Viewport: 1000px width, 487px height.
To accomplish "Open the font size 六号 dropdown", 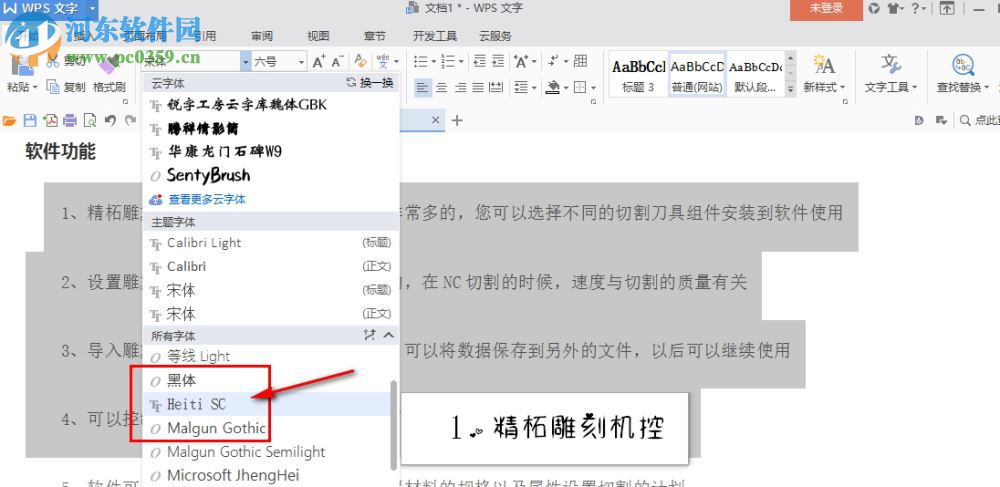I will tap(301, 61).
